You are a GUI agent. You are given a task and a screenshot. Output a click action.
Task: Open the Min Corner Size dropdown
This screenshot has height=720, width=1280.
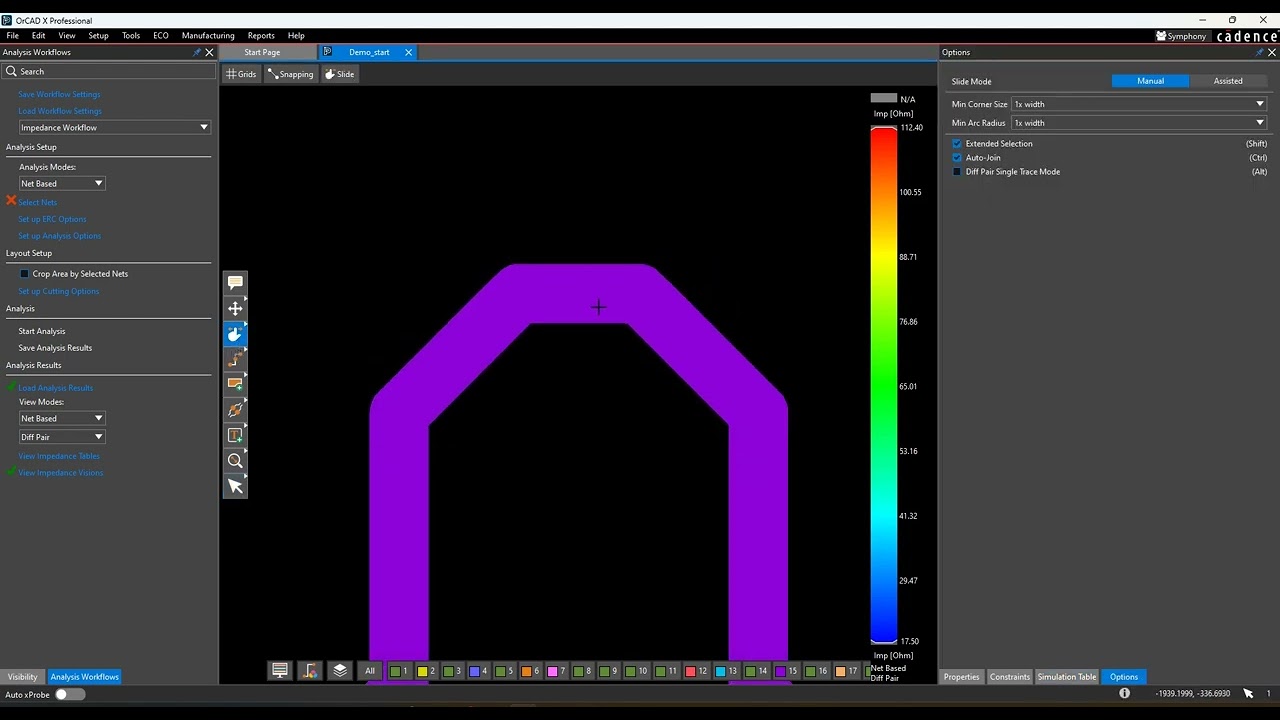(x=1139, y=104)
